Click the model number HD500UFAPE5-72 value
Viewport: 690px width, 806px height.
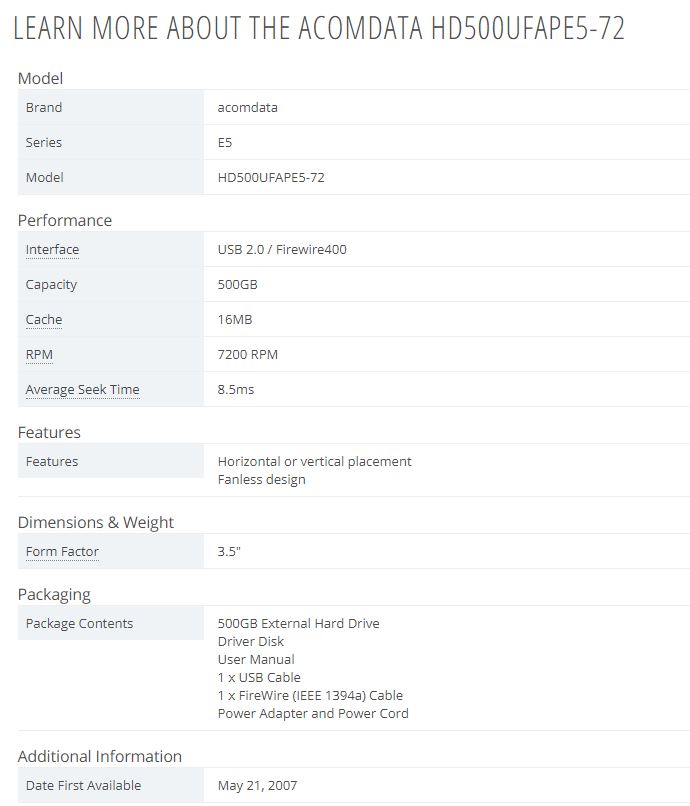270,178
